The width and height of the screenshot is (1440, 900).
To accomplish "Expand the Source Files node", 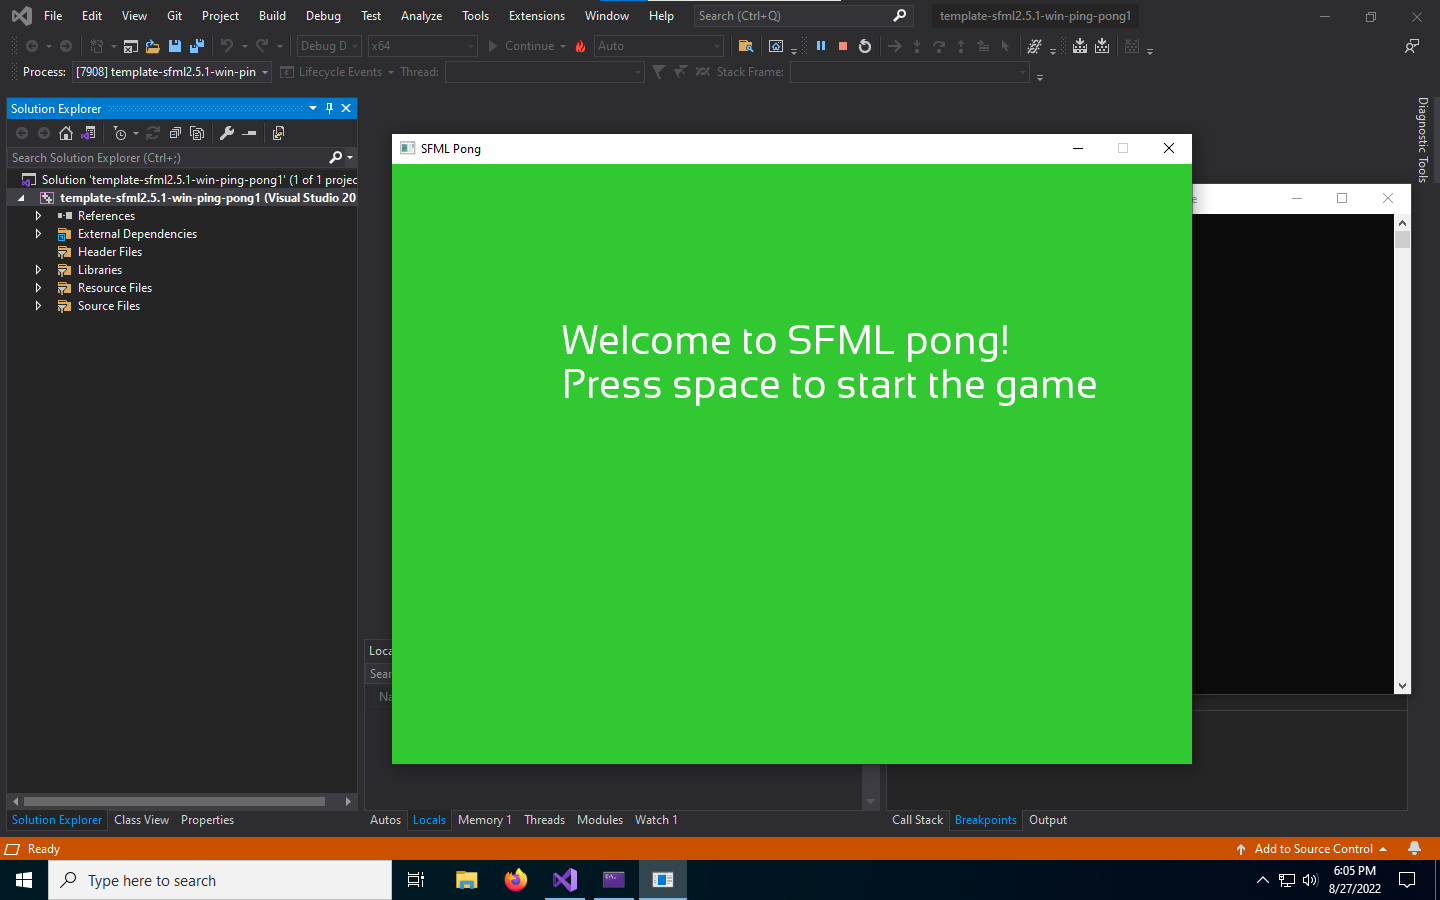I will click(38, 306).
